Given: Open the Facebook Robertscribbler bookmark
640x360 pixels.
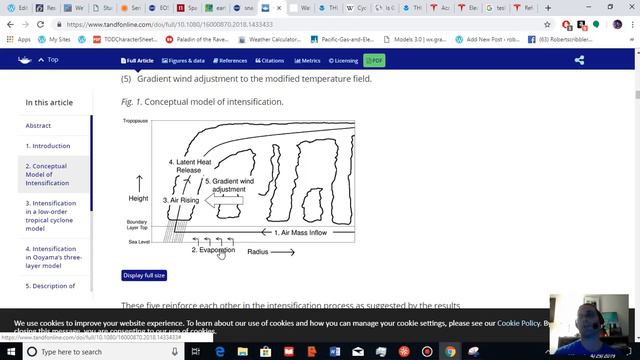Looking at the screenshot, I should (x=560, y=40).
